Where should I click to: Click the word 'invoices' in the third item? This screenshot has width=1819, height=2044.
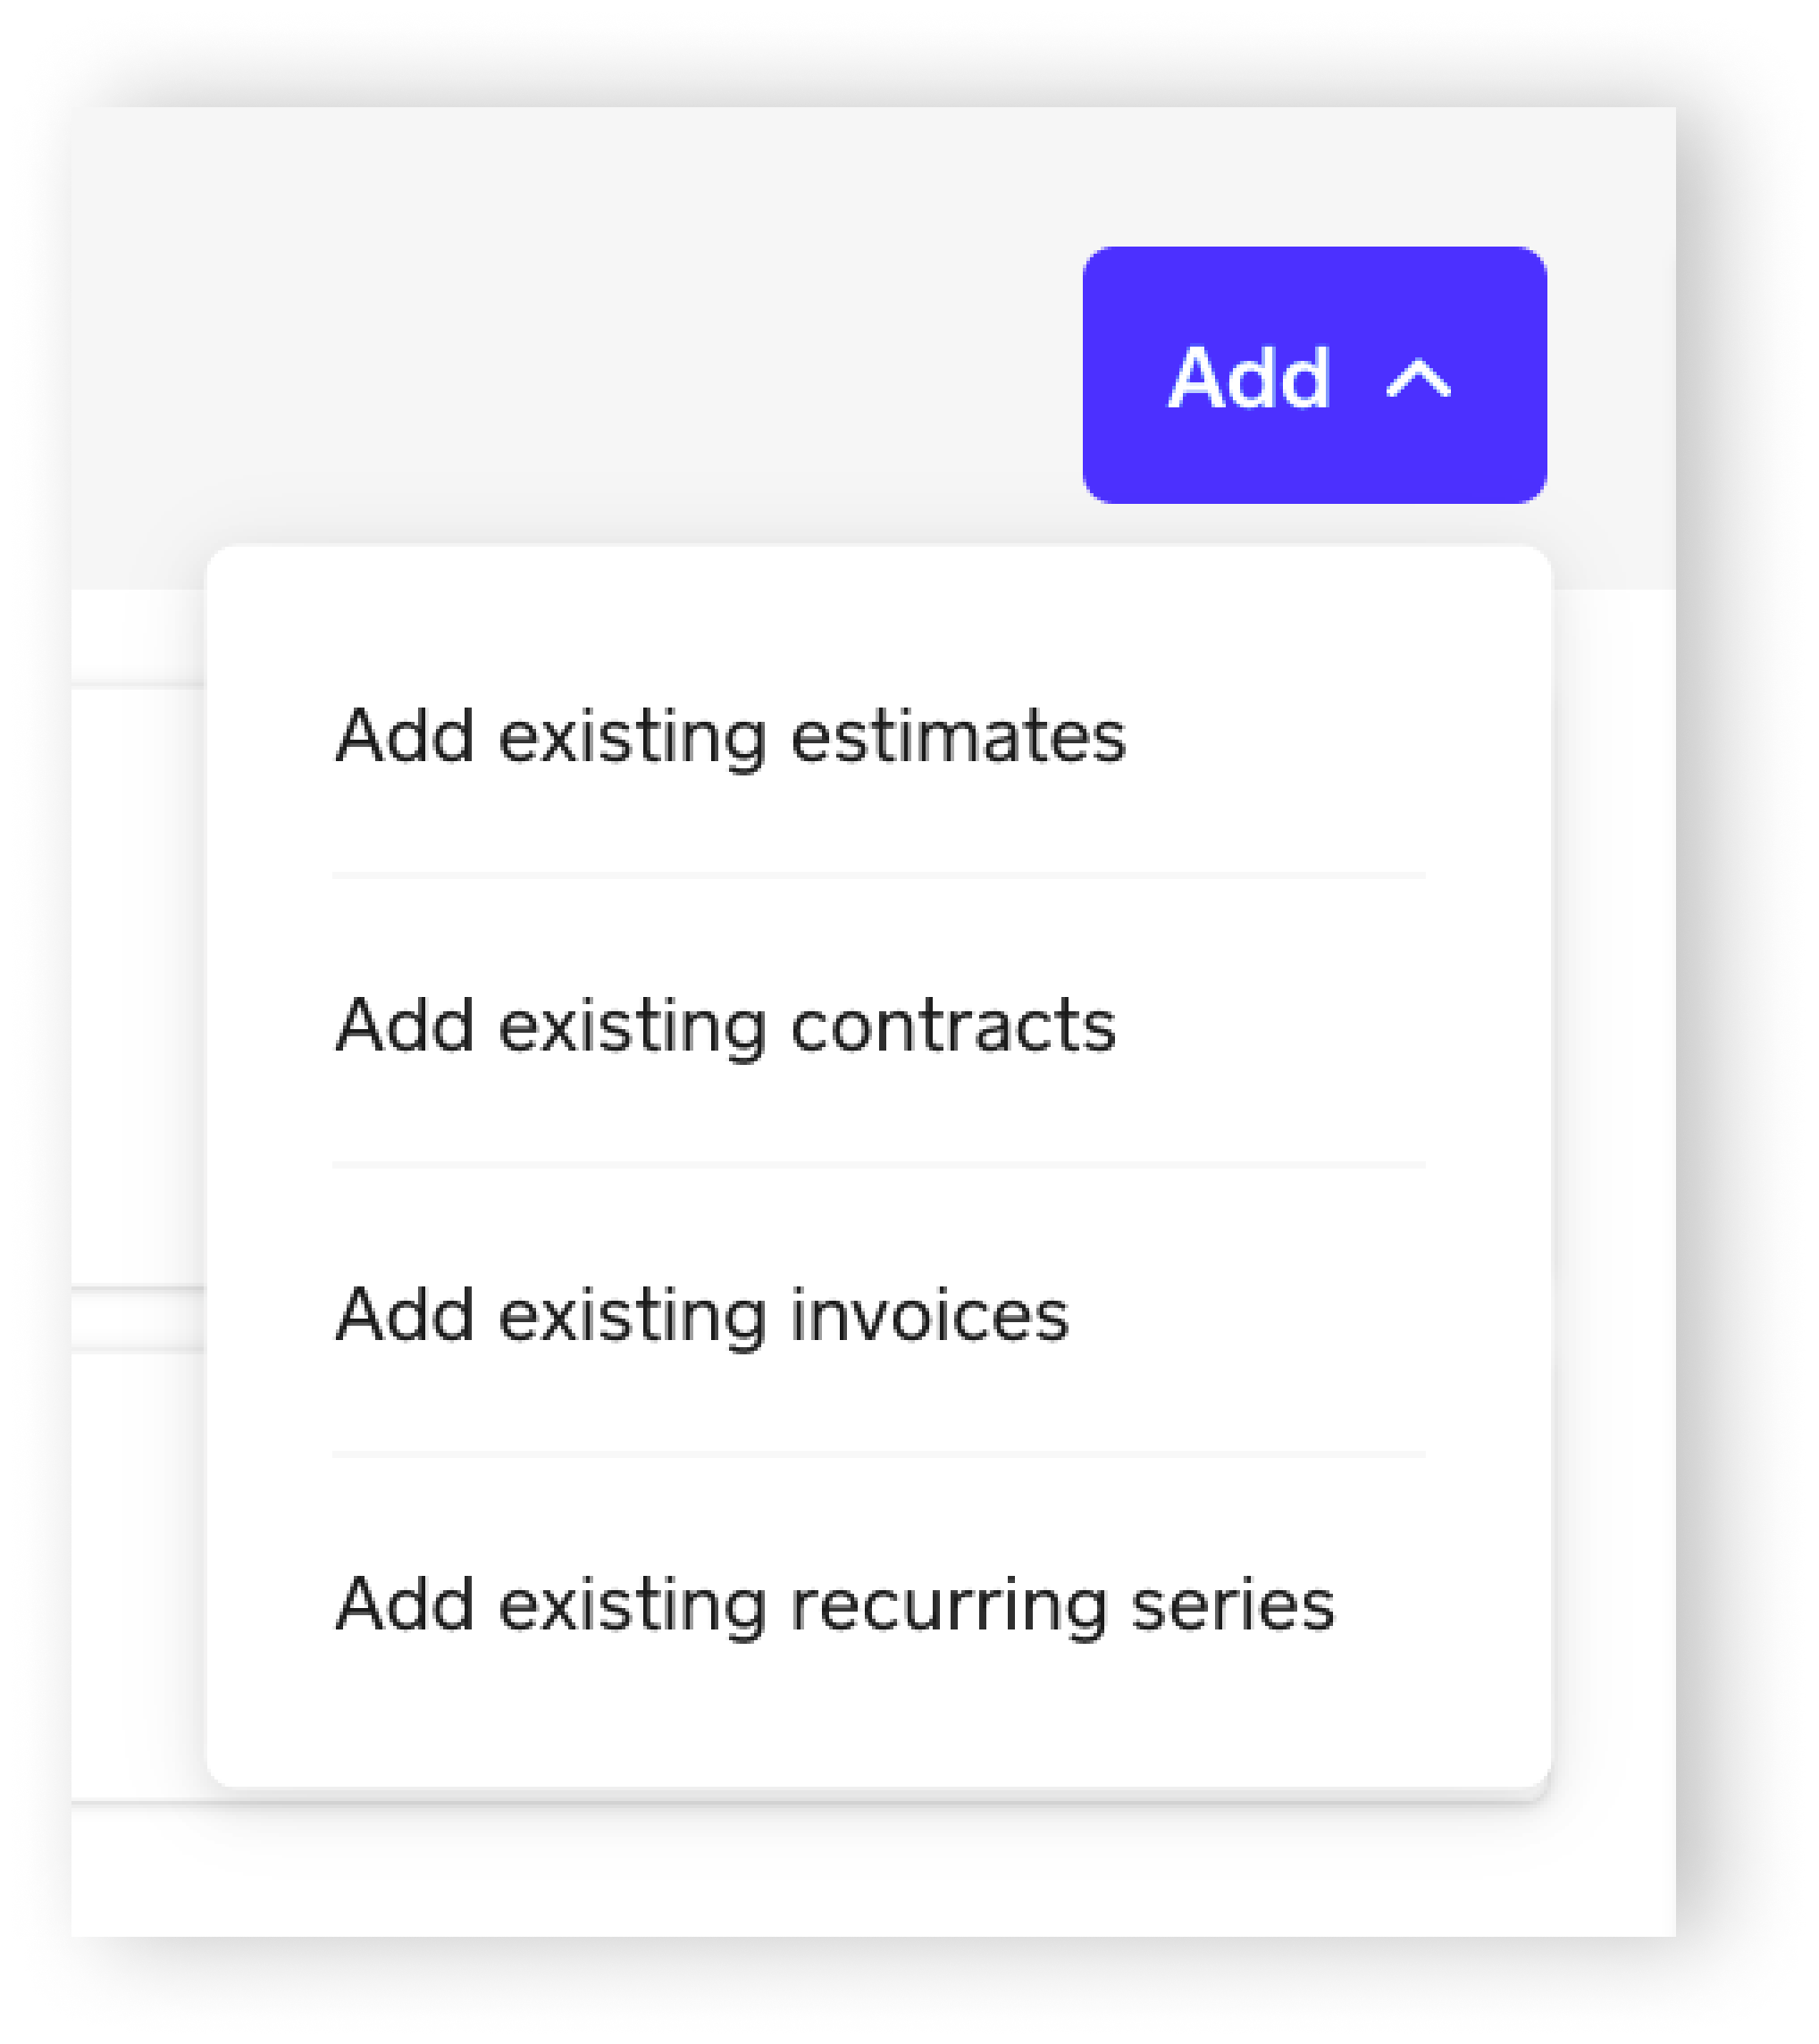[x=930, y=1315]
